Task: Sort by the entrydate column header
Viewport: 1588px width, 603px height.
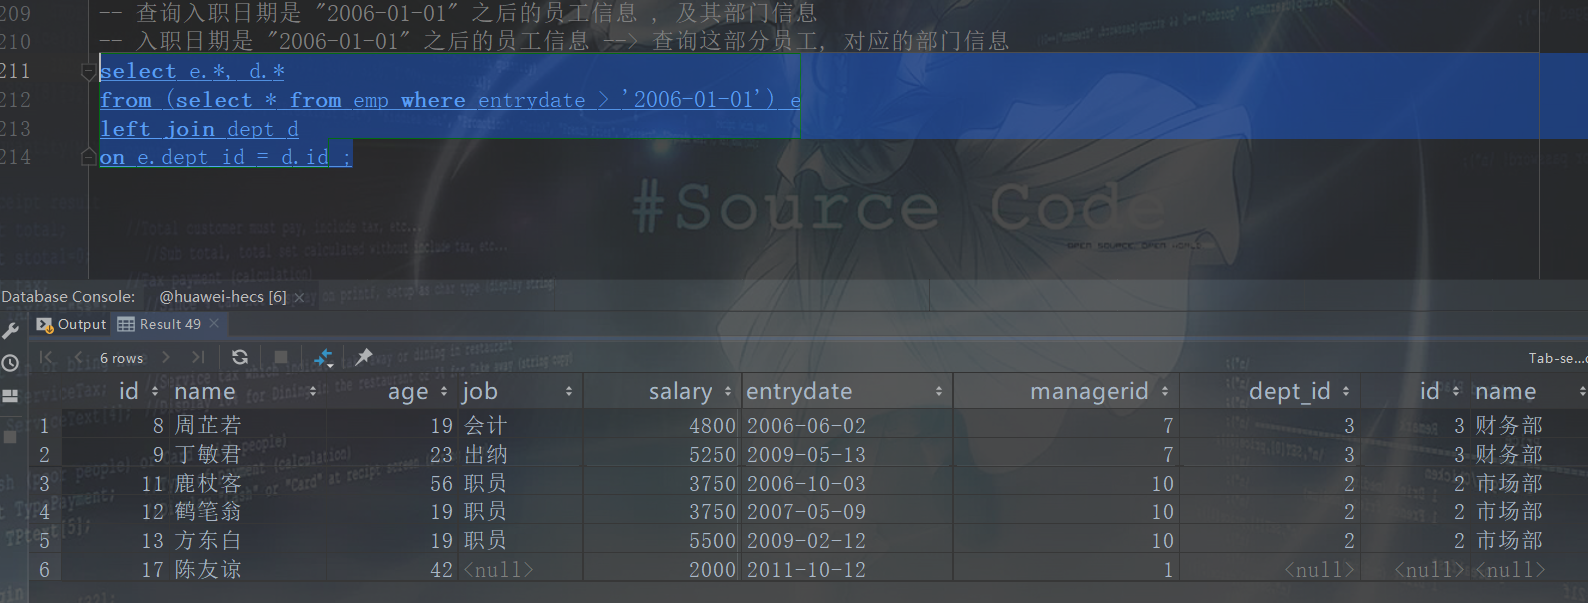Action: (845, 391)
